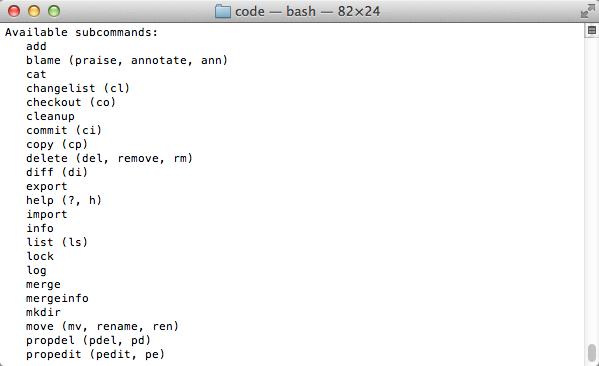Toggle full screen with the arrows icon
The height and width of the screenshot is (366, 599).
tap(588, 11)
